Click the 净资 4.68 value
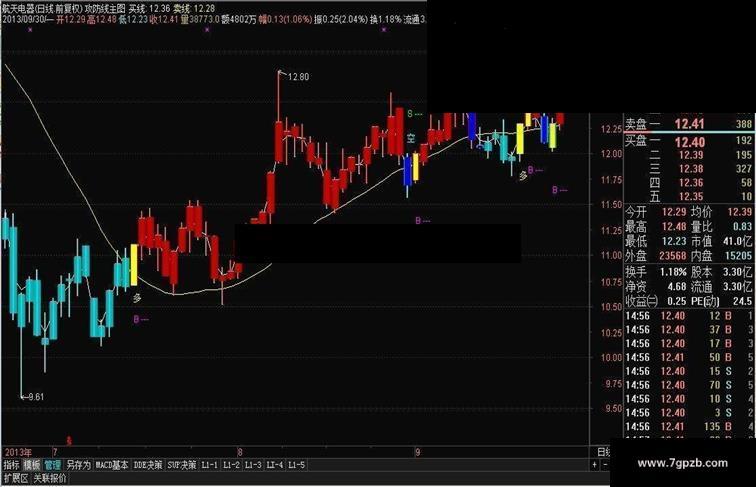Viewport: 756px width, 487px height. point(676,286)
